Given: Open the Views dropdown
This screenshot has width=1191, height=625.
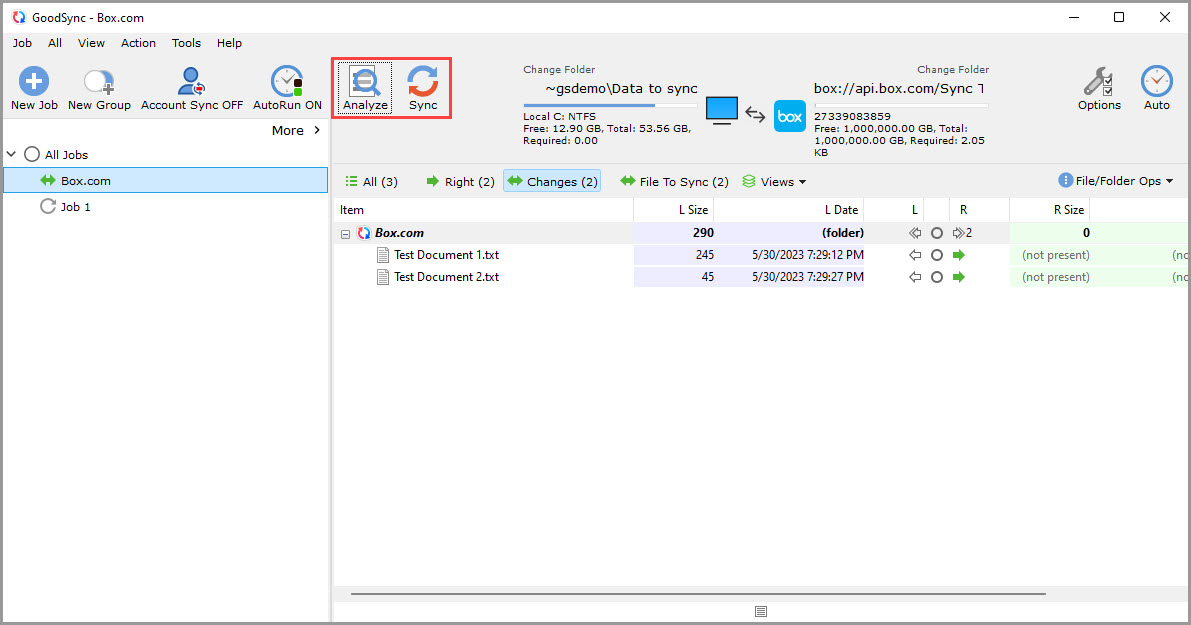Looking at the screenshot, I should coord(774,182).
